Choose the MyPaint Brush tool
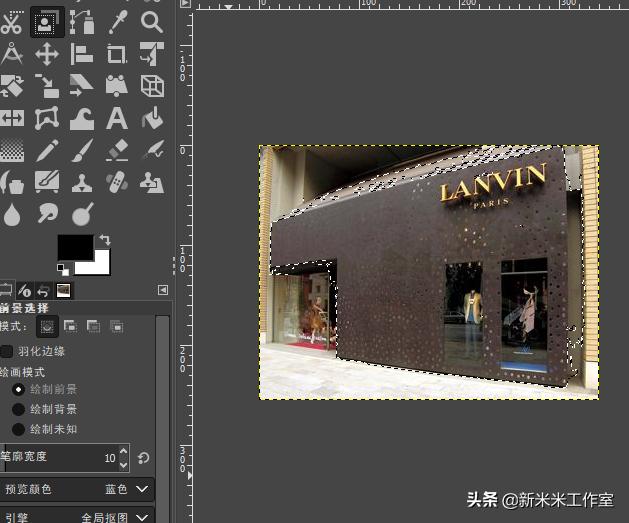 click(47, 182)
